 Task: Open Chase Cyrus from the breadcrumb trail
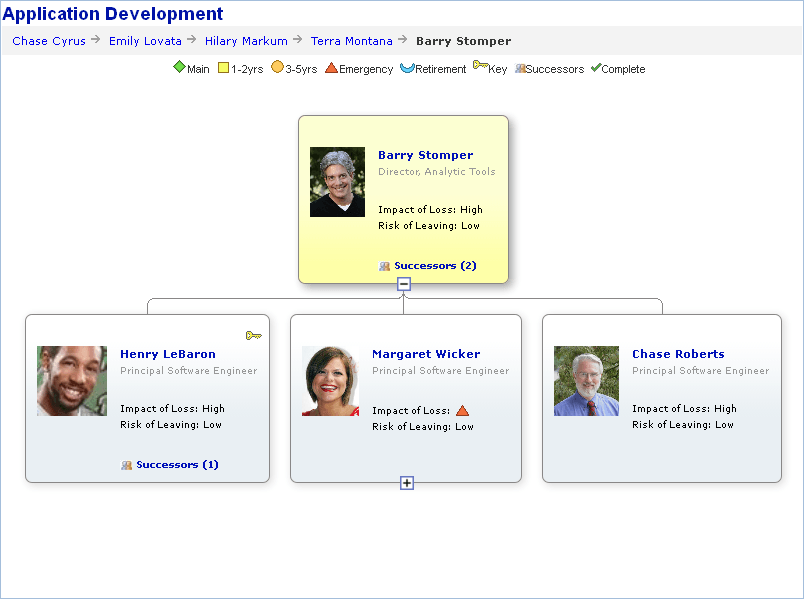48,41
